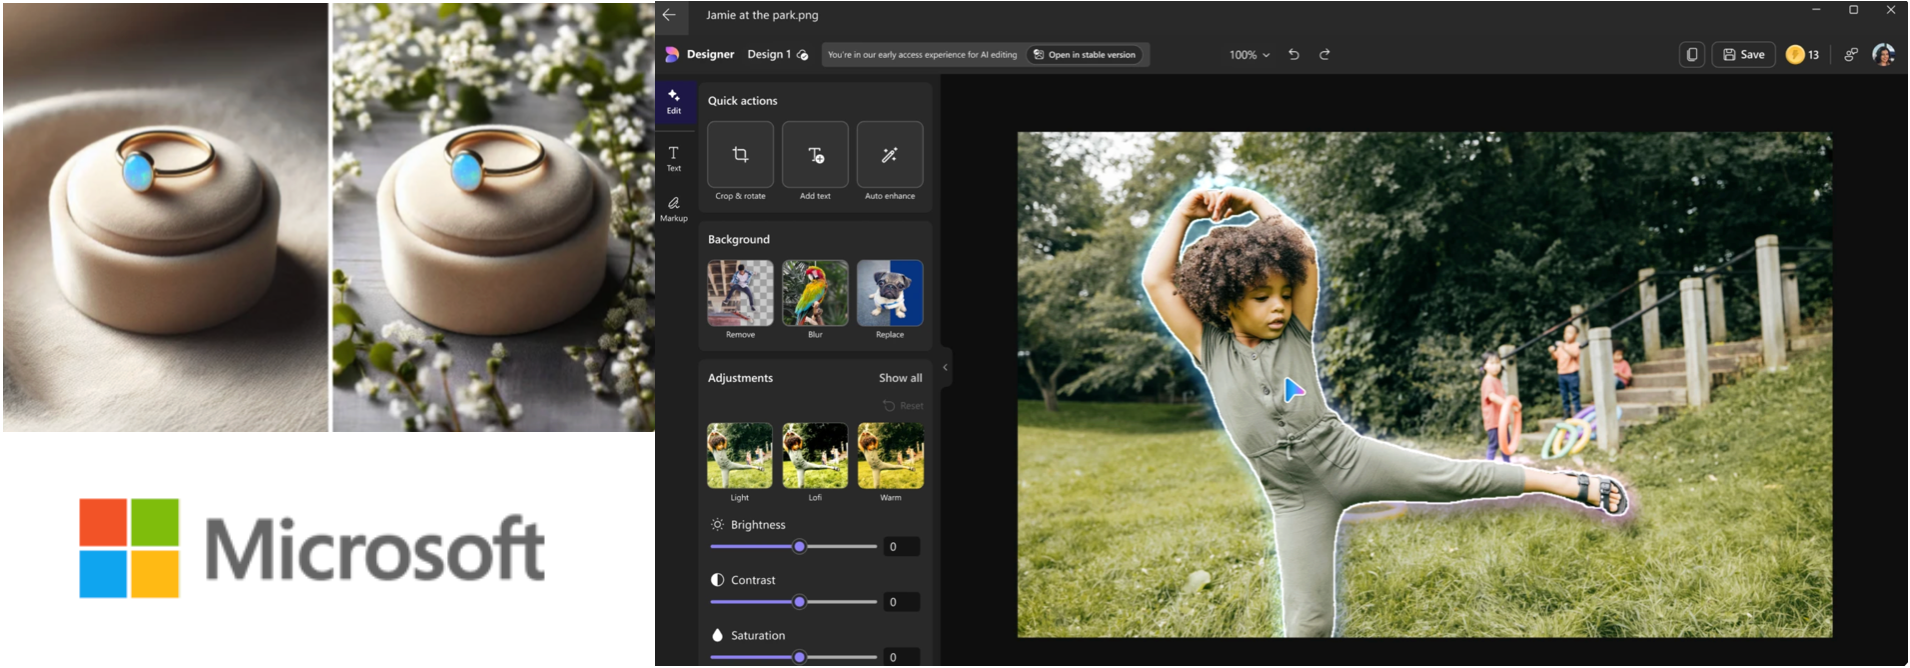Screen dimensions: 1910x668
Task: Select Replace background thumbnail
Action: pos(890,293)
